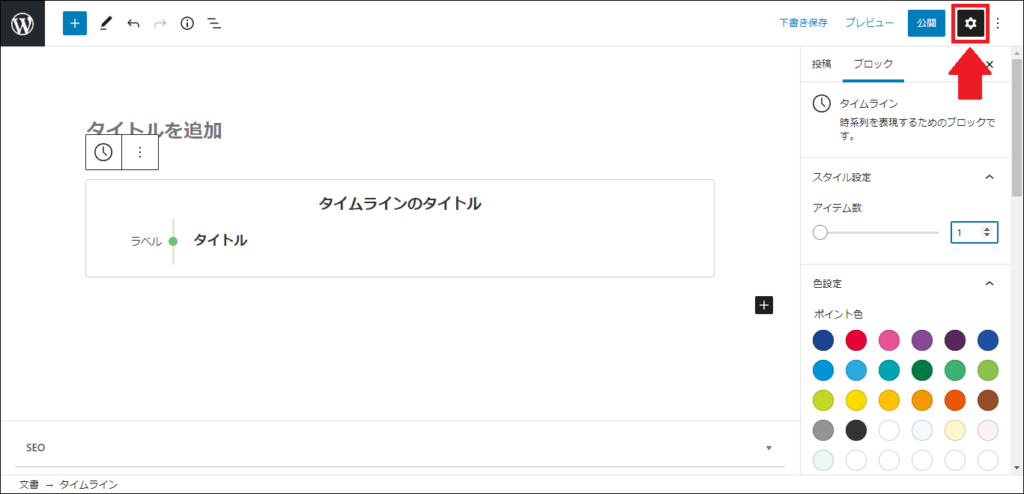This screenshot has width=1024, height=494.
Task: Switch to the ブロック tab
Action: tap(873, 64)
